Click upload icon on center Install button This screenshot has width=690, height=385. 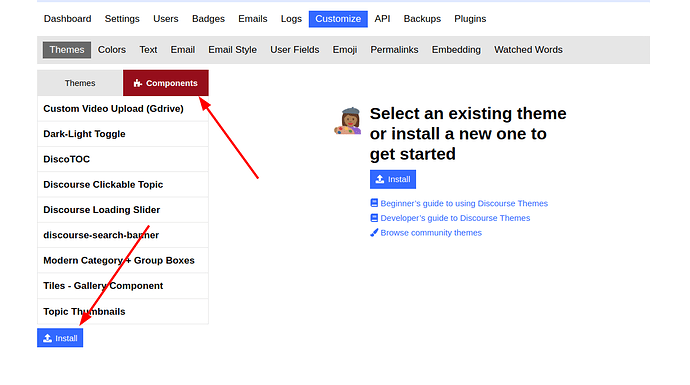point(380,179)
